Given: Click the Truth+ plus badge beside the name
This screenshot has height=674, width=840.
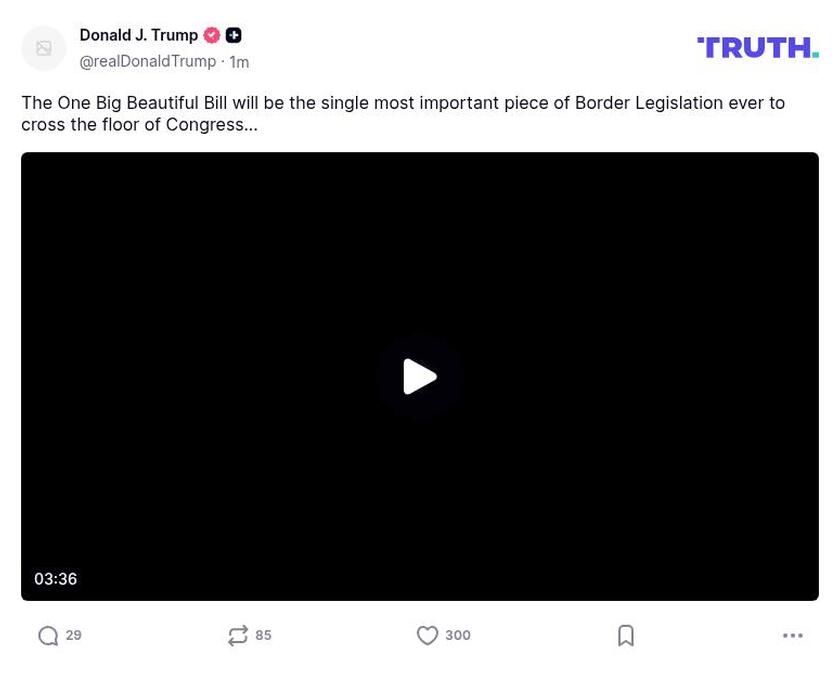Looking at the screenshot, I should click(x=233, y=34).
